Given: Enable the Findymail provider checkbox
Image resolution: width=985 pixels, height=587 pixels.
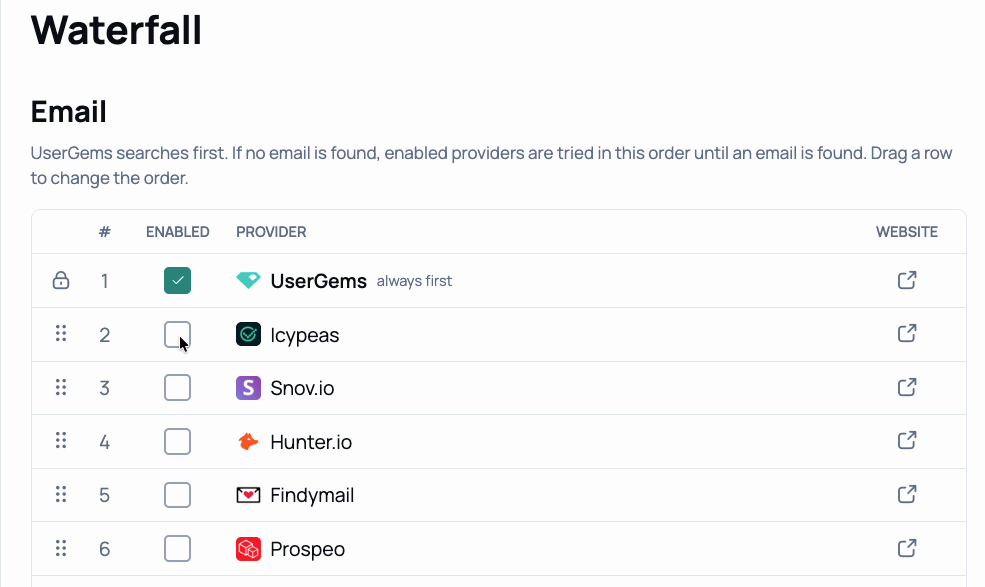Looking at the screenshot, I should click(177, 495).
